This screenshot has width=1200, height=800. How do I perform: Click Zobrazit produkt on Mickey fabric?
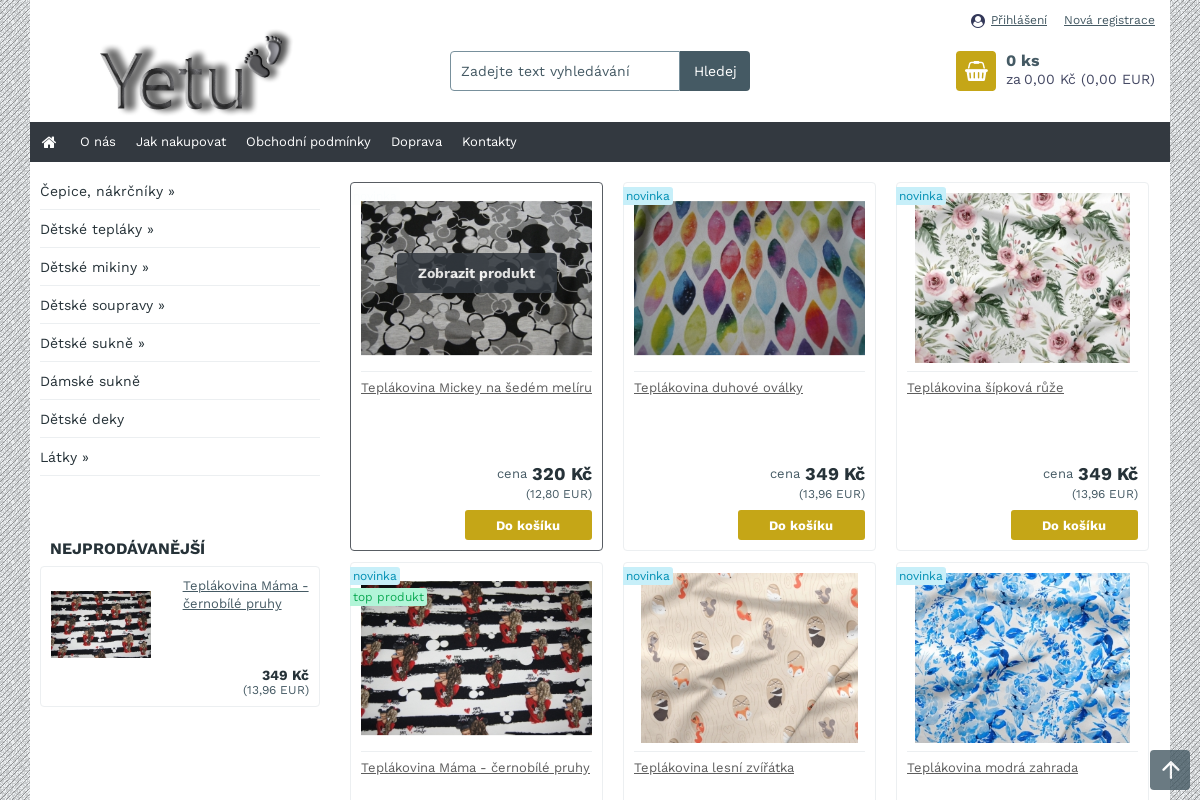click(476, 273)
